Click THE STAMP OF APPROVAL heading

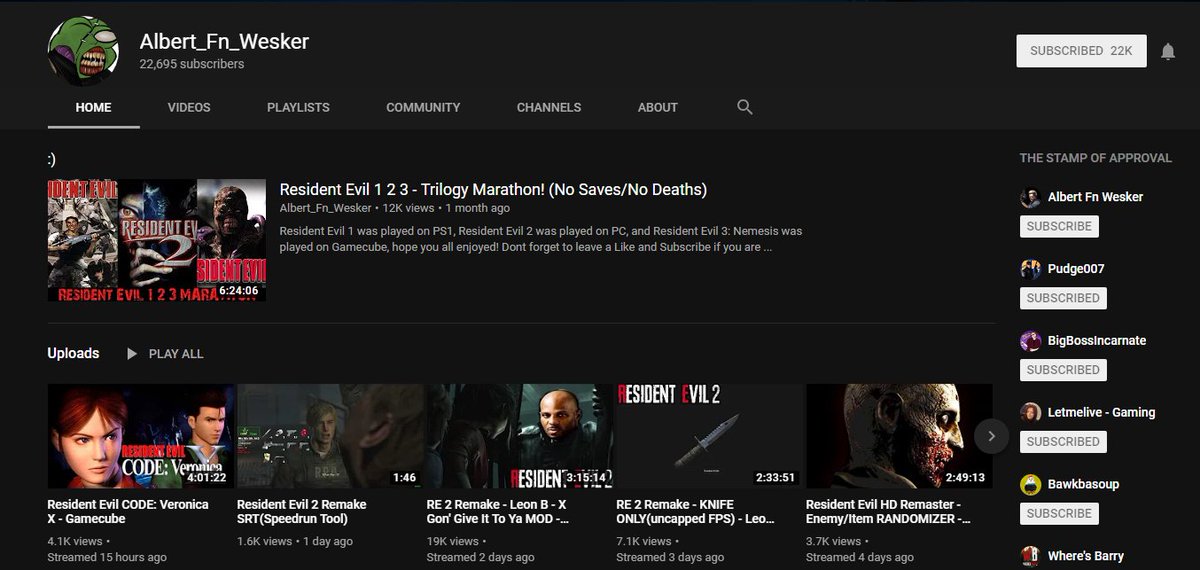coord(1095,158)
